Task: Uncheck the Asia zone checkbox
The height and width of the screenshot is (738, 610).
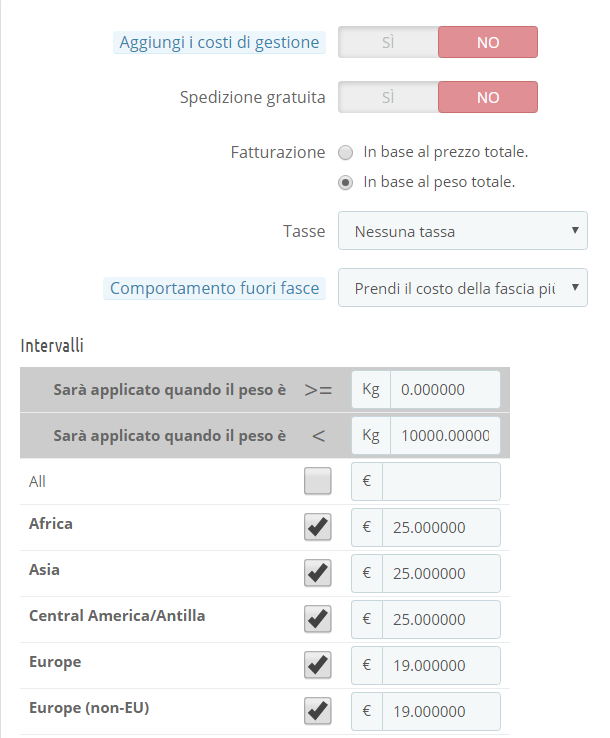Action: (x=318, y=573)
